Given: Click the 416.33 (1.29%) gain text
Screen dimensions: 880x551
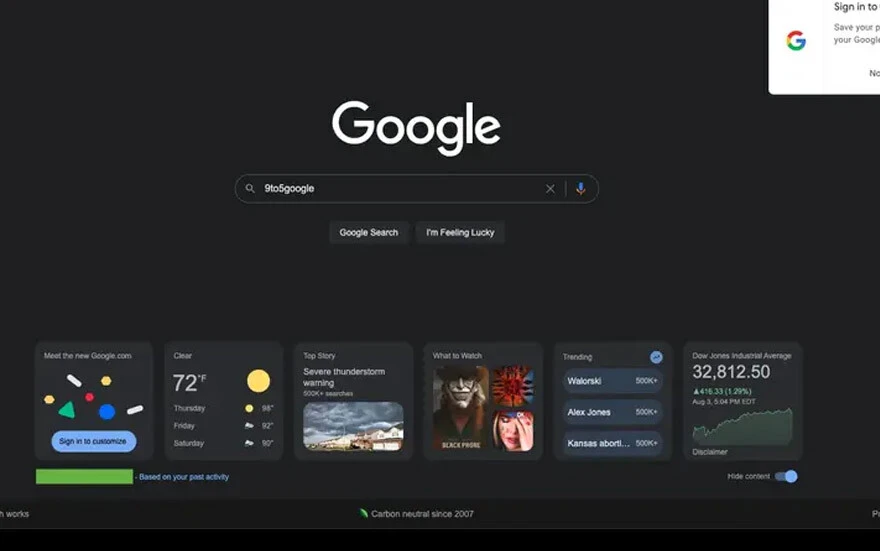Looking at the screenshot, I should point(722,391).
